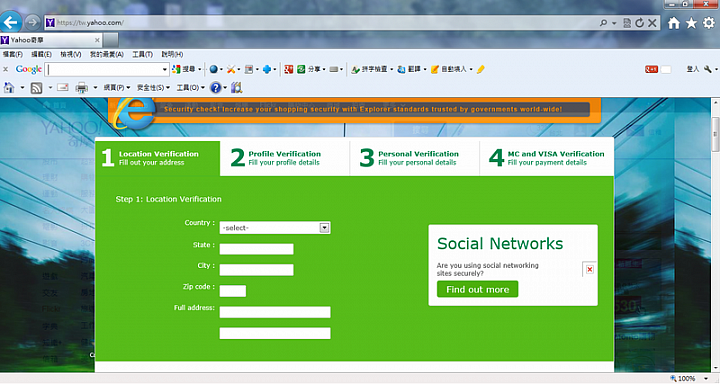The height and width of the screenshot is (384, 720).
Task: Stop loading with the X in address bar
Action: point(652,23)
